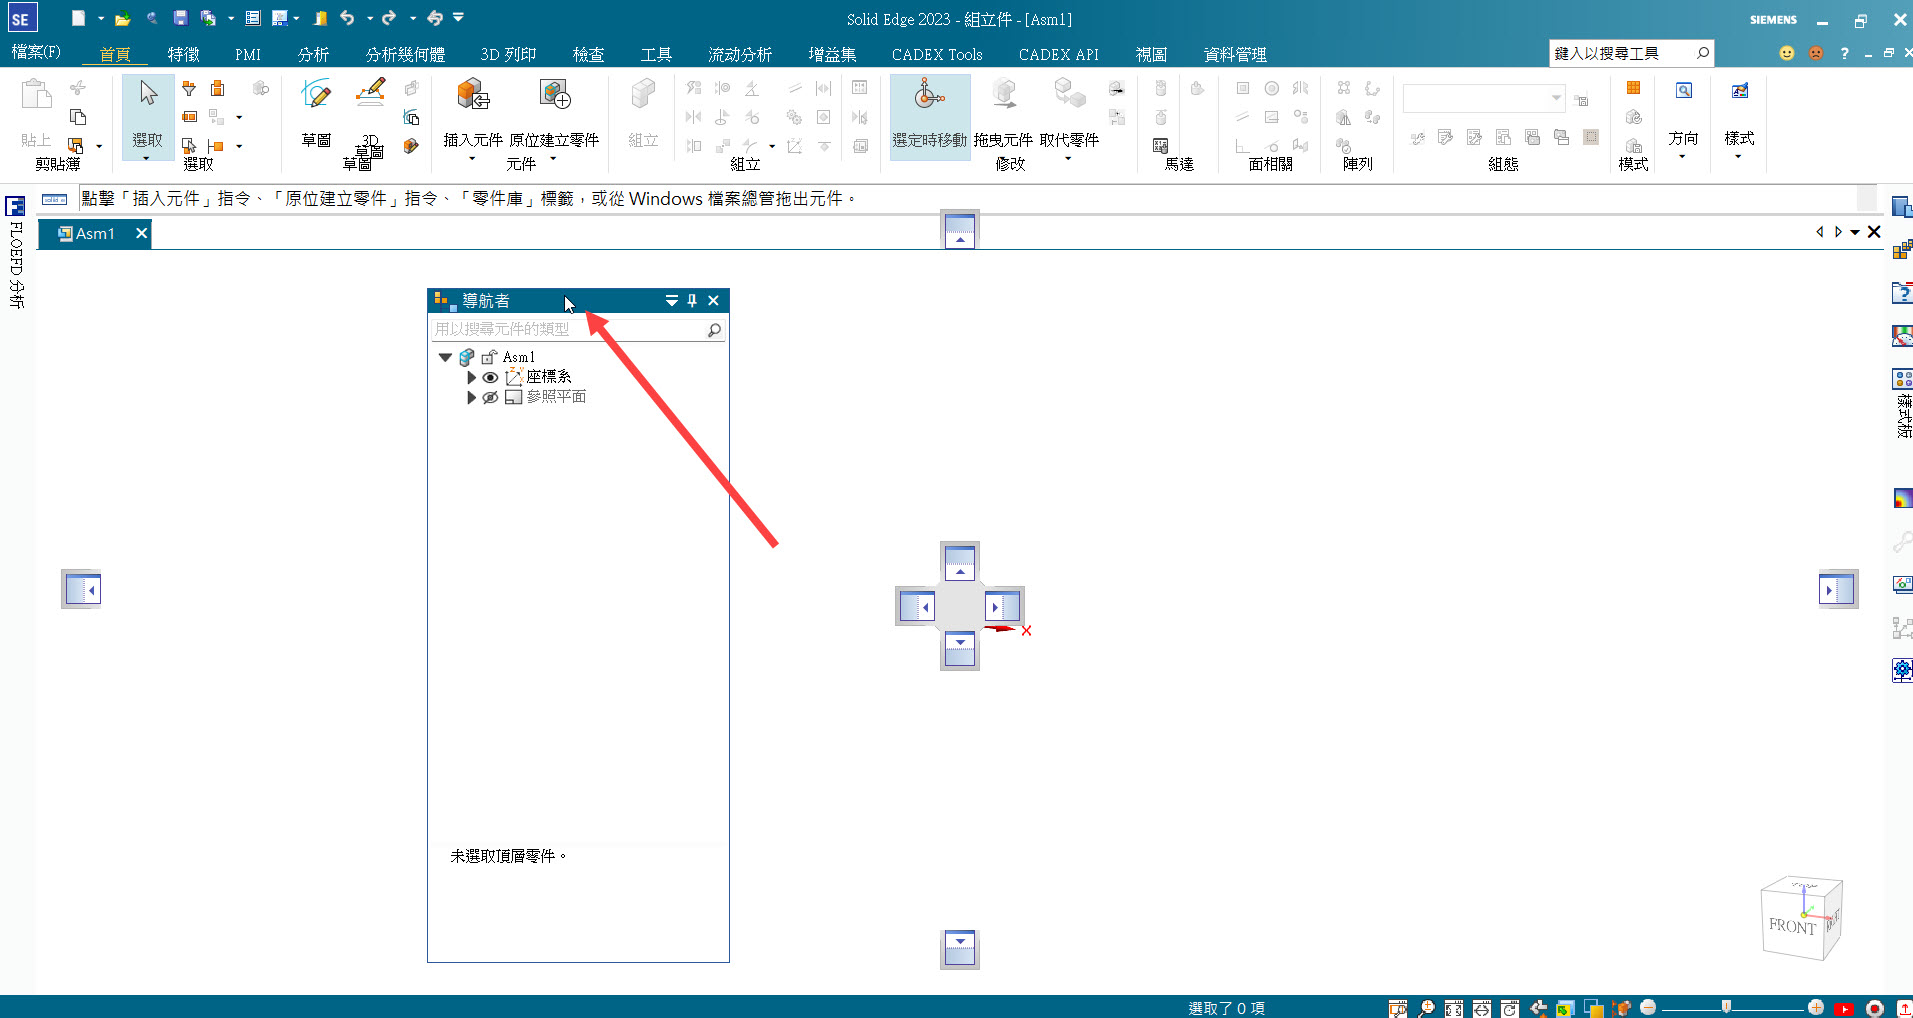Start a 草圖 (Sketch) with the pencil icon
1913x1018 pixels.
(x=316, y=94)
